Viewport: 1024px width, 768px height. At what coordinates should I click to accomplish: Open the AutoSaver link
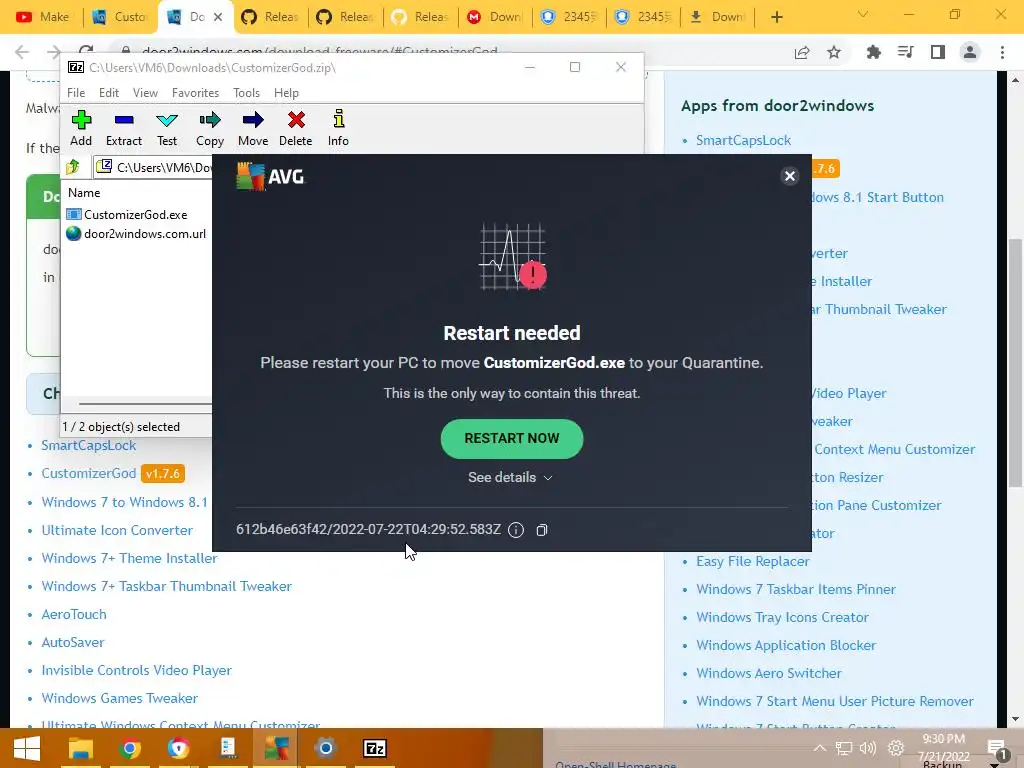(72, 643)
